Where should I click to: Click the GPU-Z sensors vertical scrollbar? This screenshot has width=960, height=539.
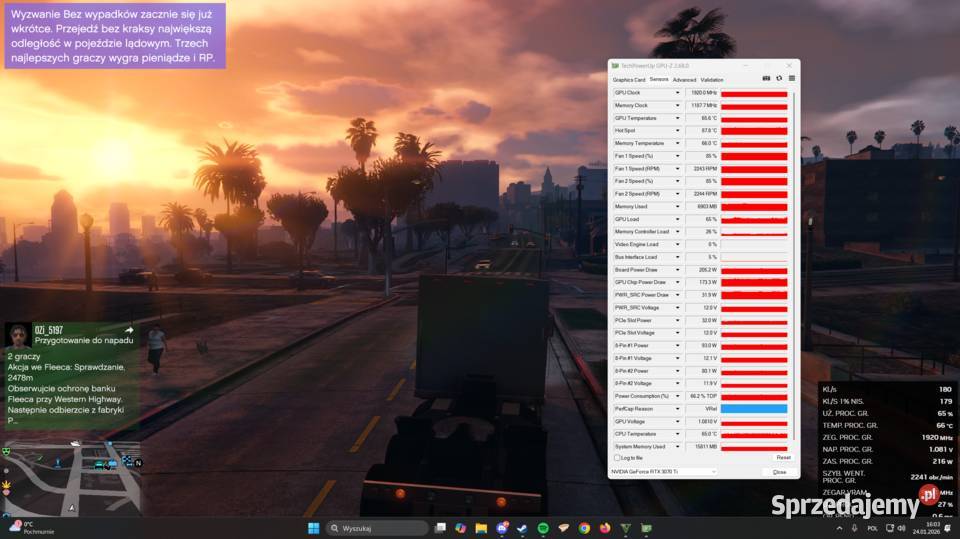(x=794, y=266)
